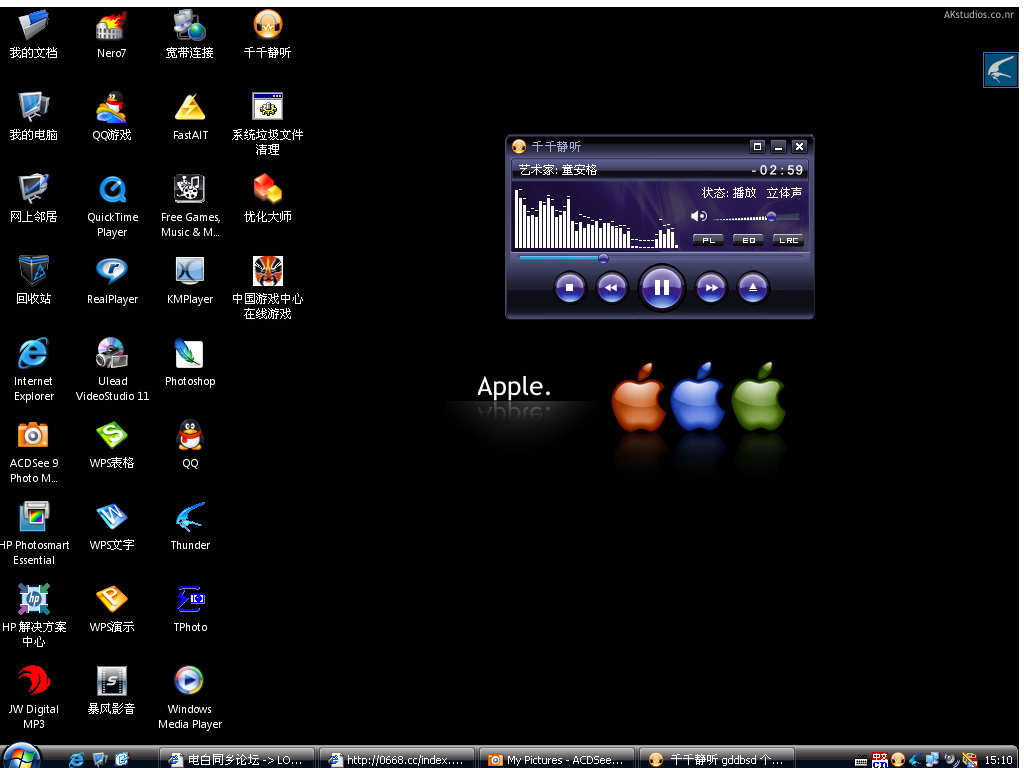This screenshot has height=768, width=1024.
Task: Toggle the EQ equalizer panel
Action: tap(748, 240)
